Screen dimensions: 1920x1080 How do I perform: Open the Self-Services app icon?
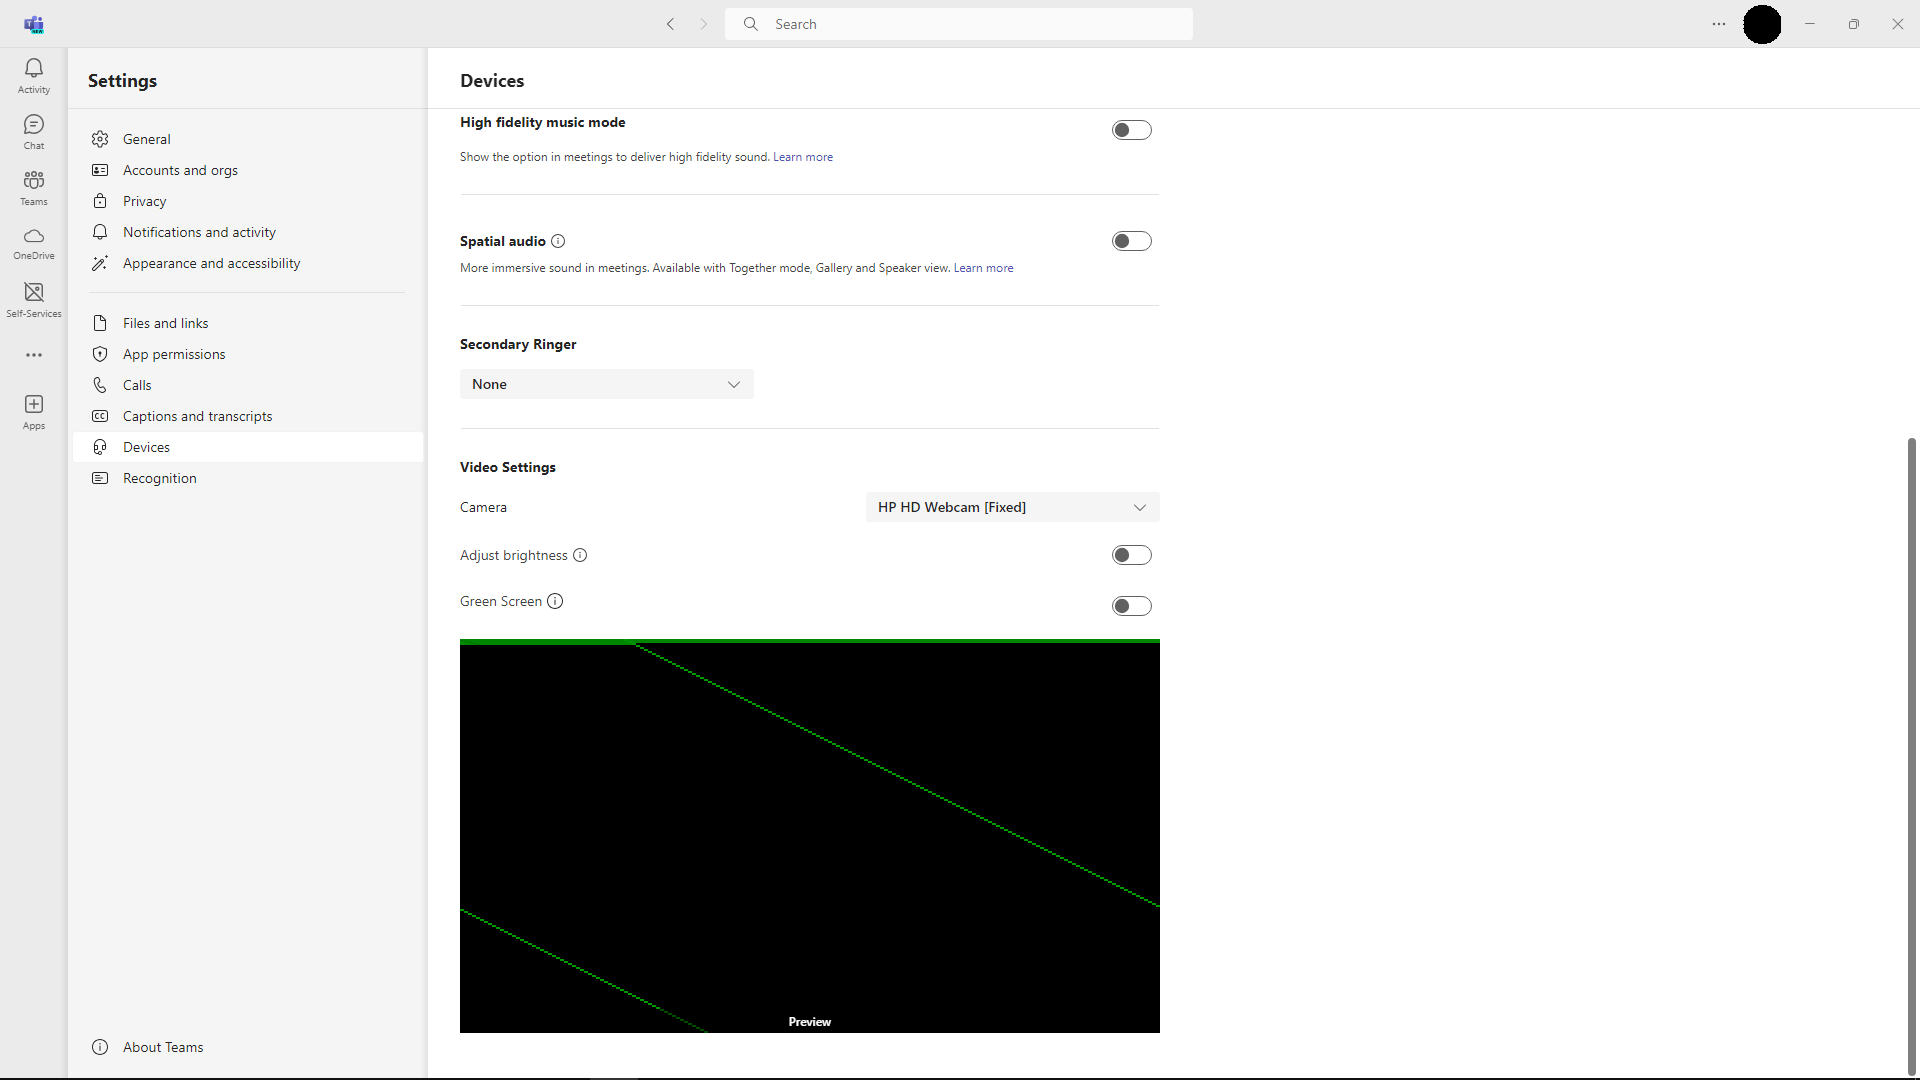point(34,298)
